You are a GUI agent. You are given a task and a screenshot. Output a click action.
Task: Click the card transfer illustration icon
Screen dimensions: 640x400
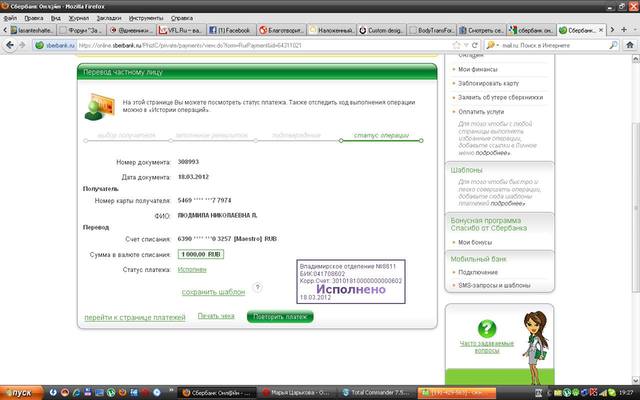[99, 107]
